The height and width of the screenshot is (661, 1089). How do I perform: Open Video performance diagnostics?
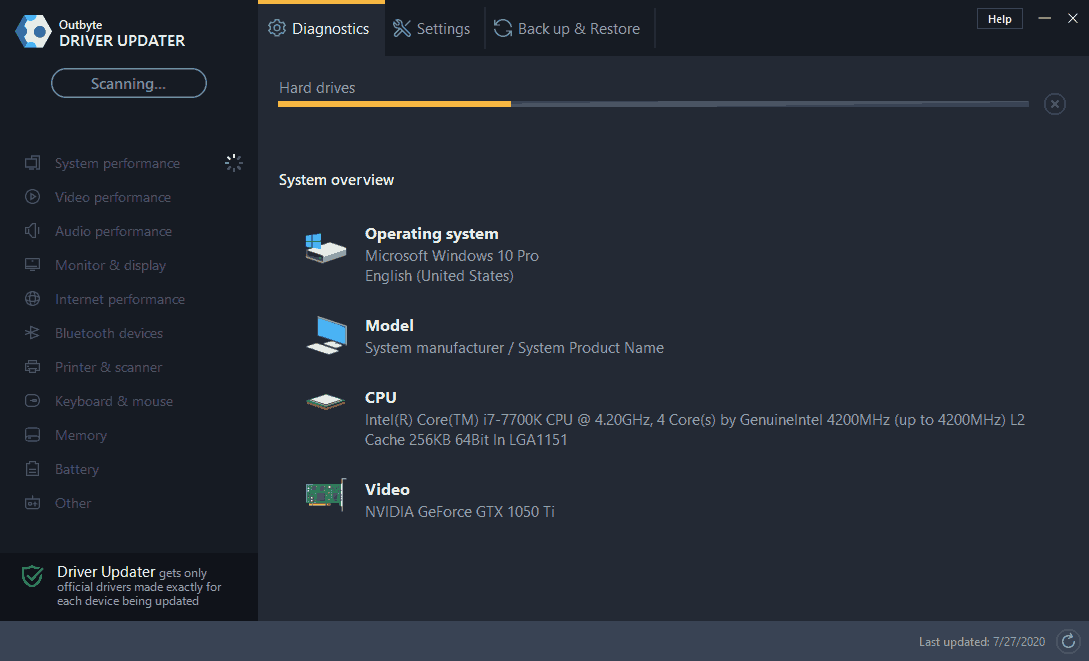110,197
